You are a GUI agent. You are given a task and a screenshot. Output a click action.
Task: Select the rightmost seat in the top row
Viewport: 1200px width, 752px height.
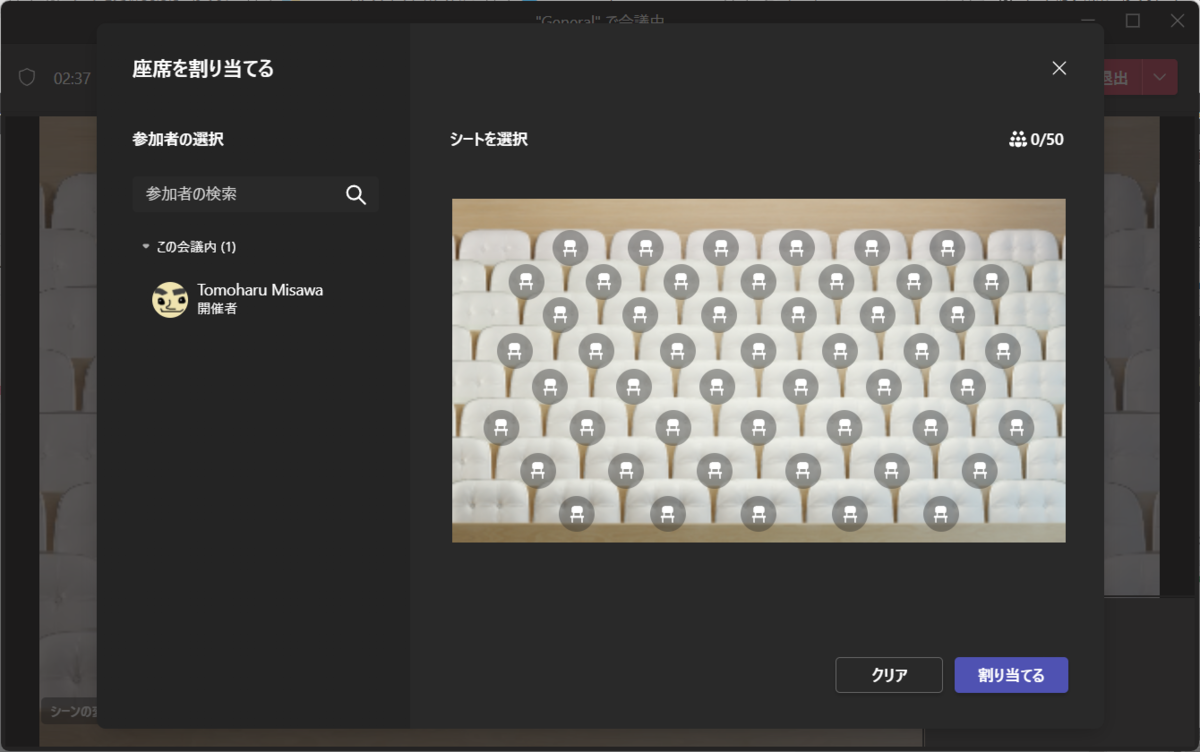click(x=947, y=247)
